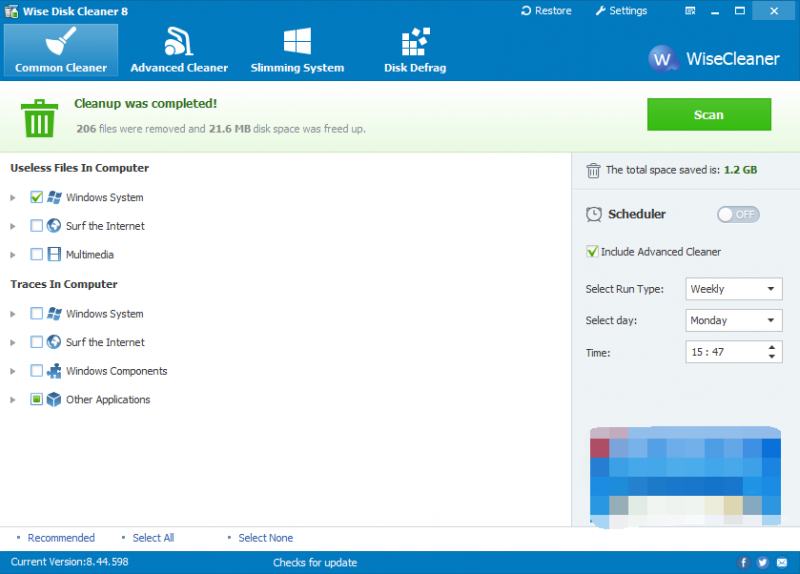The width and height of the screenshot is (800, 574).
Task: Check Surf the Internet under Useless Files
Action: [36, 226]
